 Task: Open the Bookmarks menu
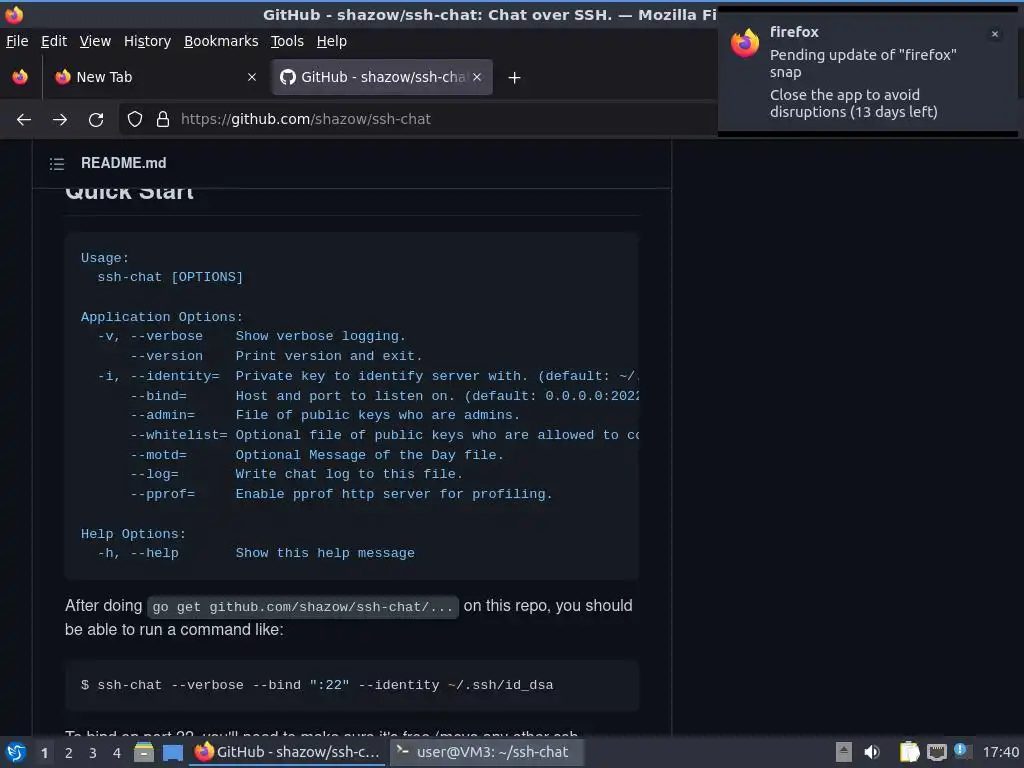click(221, 41)
